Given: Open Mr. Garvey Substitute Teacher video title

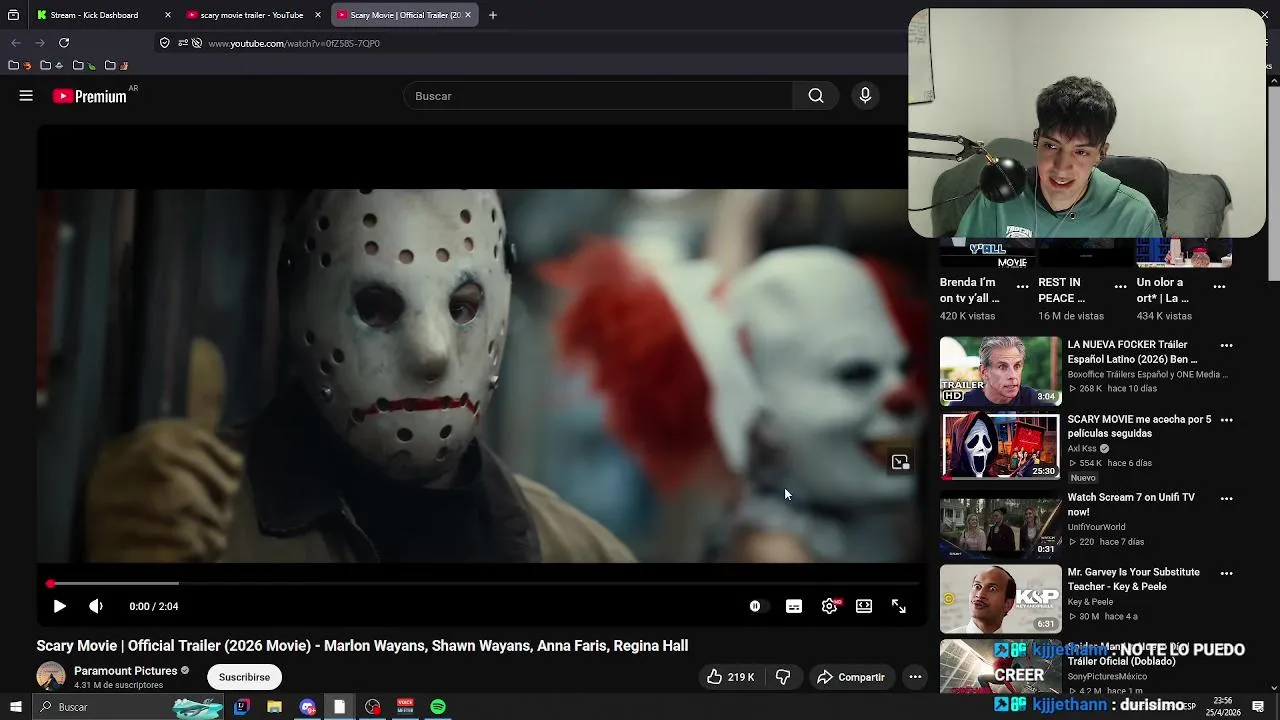Looking at the screenshot, I should [1133, 579].
